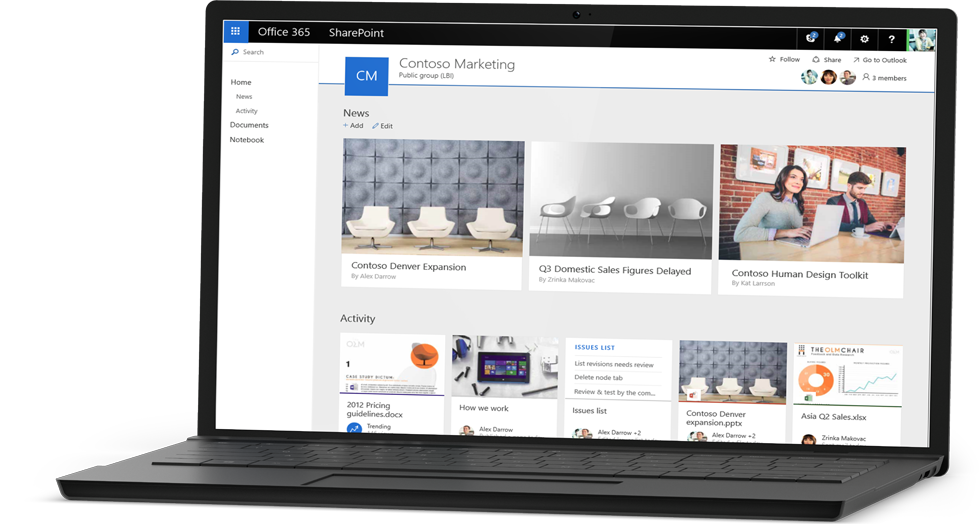Viewport: 979px width, 524px height.
Task: Click the first member avatar
Action: pos(809,77)
